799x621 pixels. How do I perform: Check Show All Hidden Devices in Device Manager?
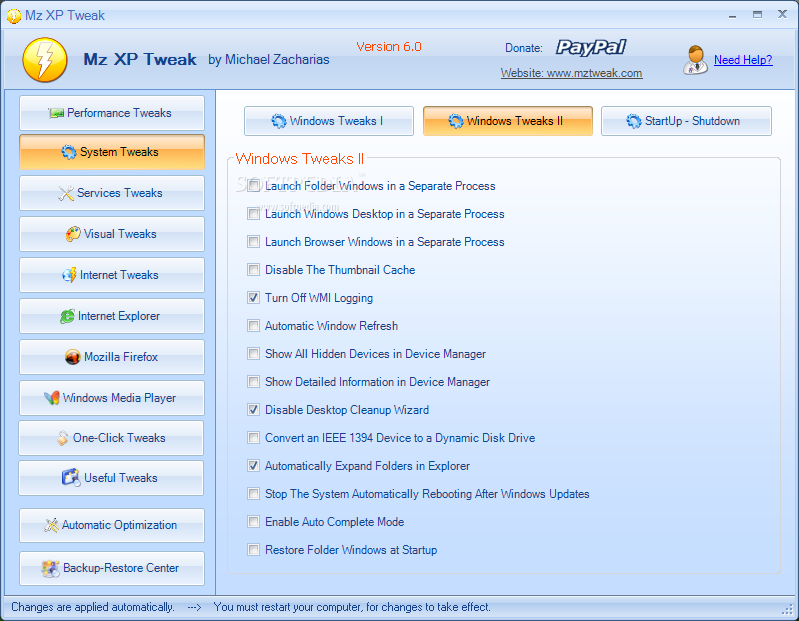coord(253,354)
